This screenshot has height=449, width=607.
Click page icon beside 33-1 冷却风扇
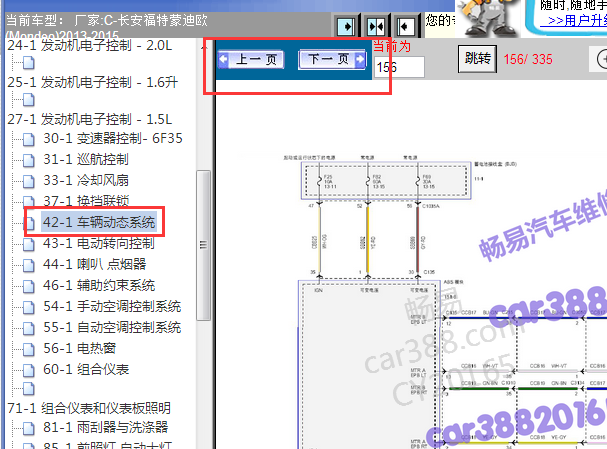point(29,181)
